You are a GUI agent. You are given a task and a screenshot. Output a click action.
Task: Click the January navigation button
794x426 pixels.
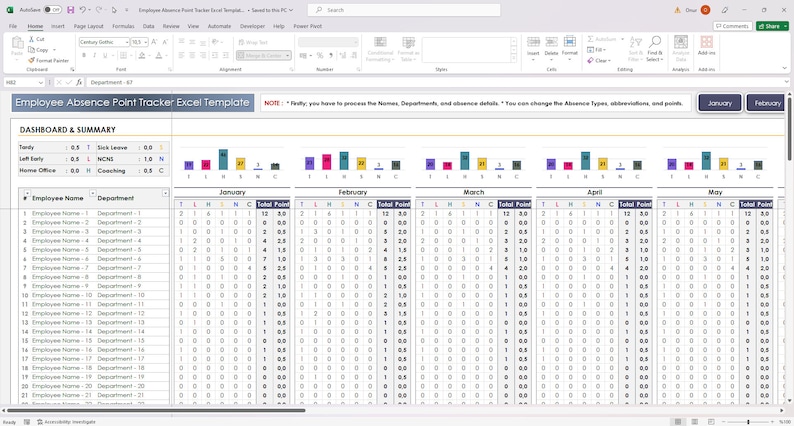coord(720,103)
